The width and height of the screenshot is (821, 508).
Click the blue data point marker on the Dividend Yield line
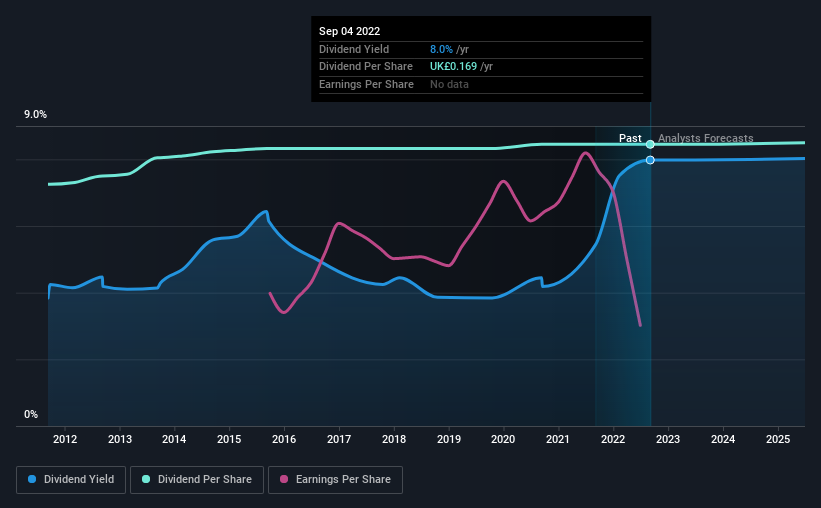650,160
